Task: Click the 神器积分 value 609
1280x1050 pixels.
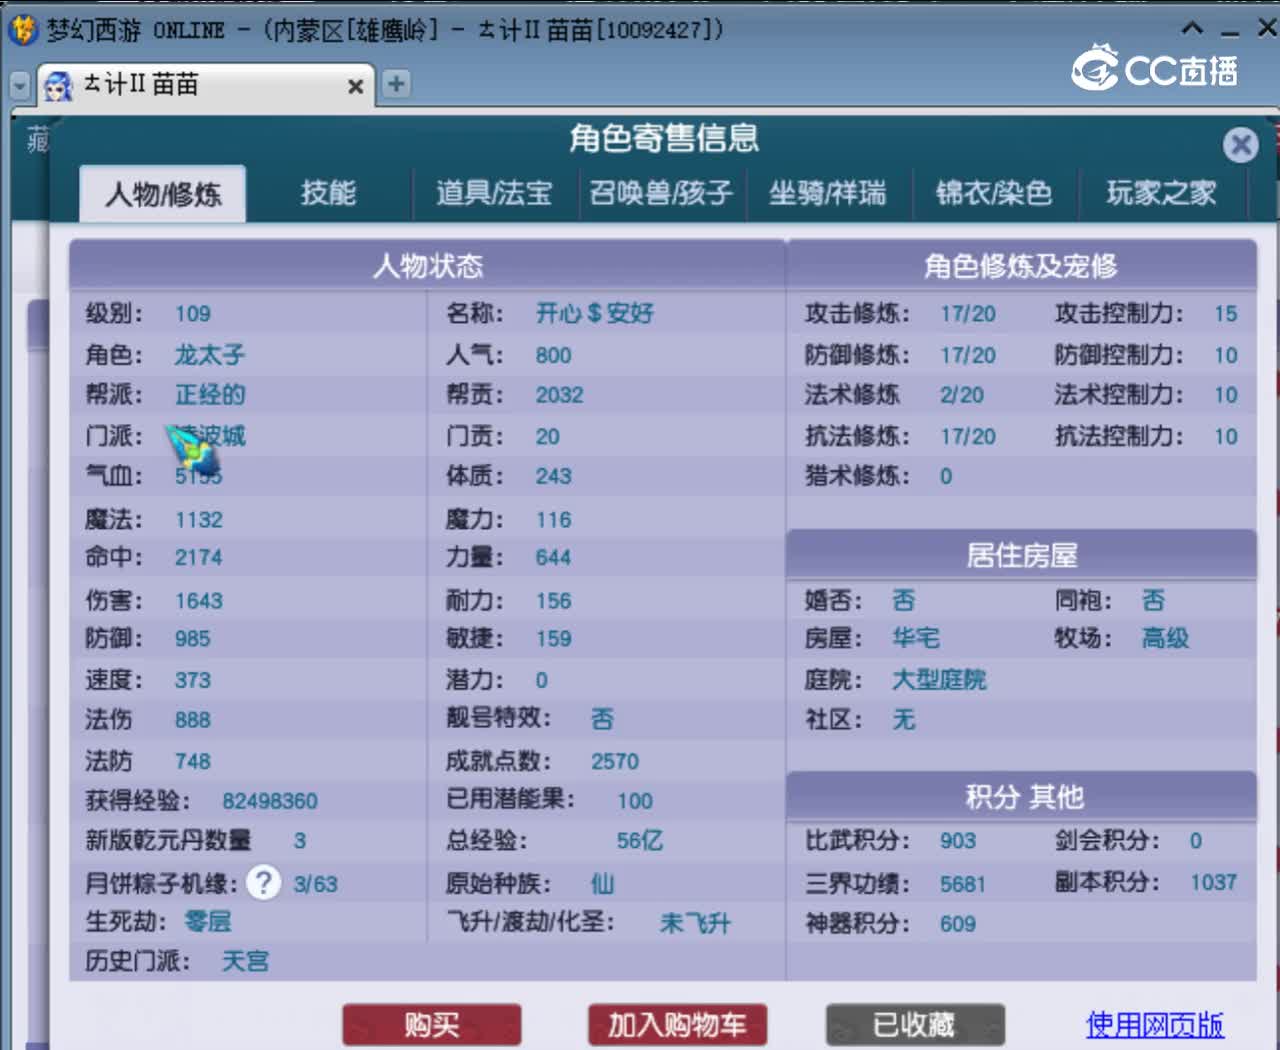Action: (957, 924)
